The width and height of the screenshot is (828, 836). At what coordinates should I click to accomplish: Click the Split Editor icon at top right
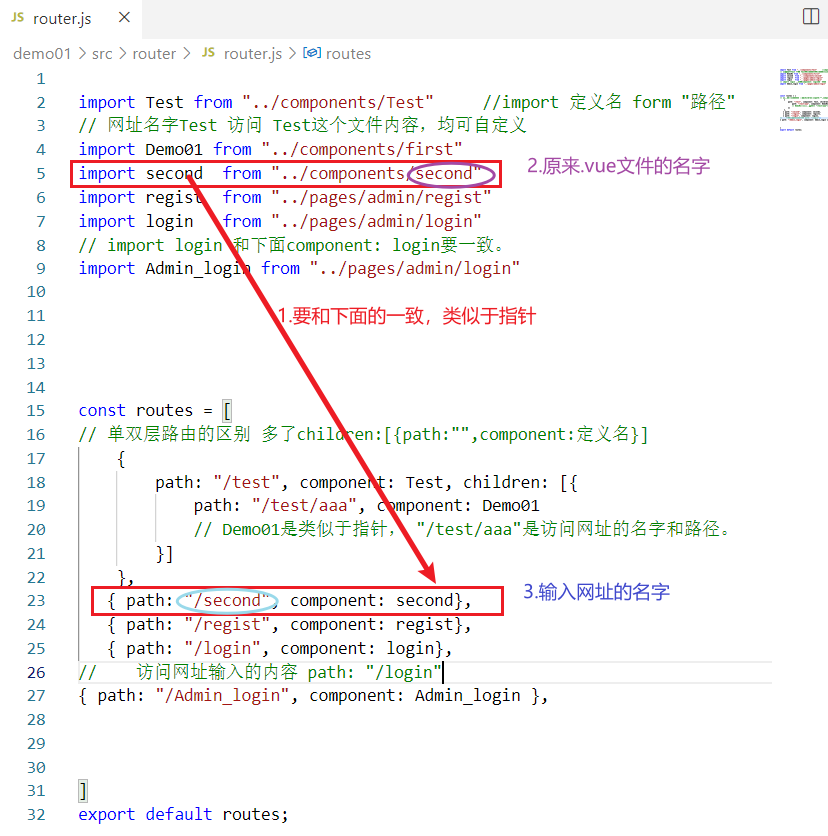[810, 17]
